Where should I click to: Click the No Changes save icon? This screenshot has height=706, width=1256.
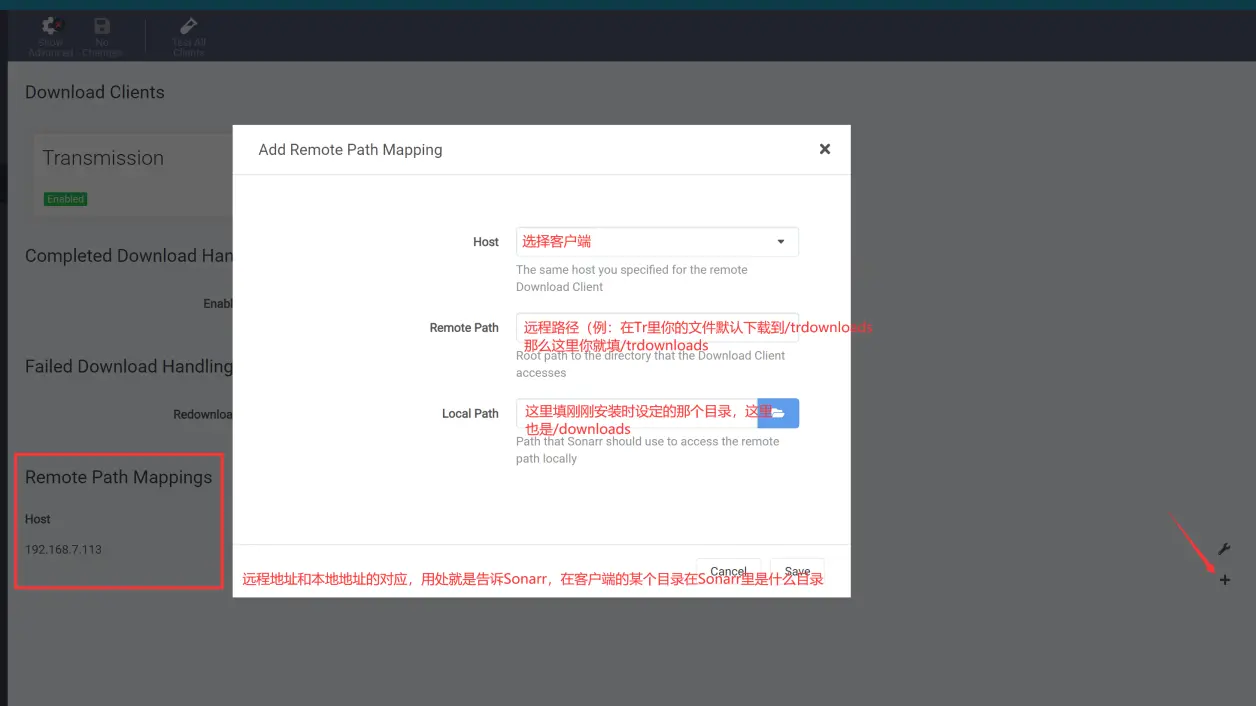point(102,36)
